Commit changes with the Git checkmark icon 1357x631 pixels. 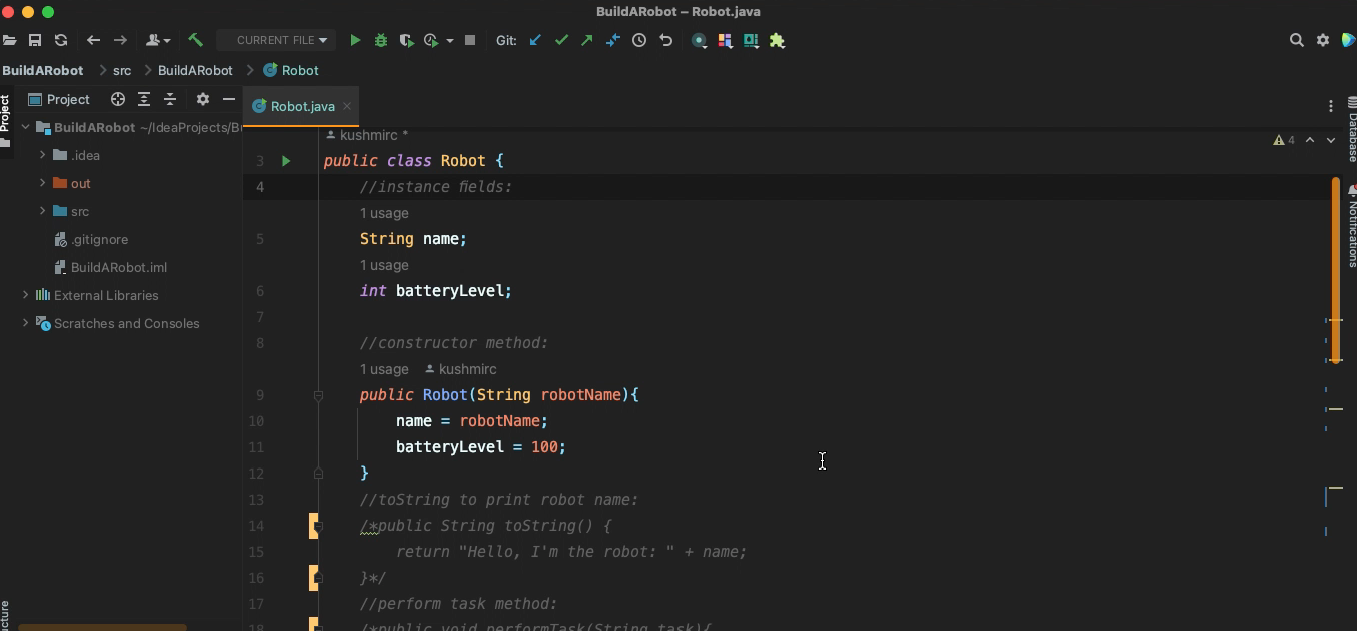[x=562, y=40]
